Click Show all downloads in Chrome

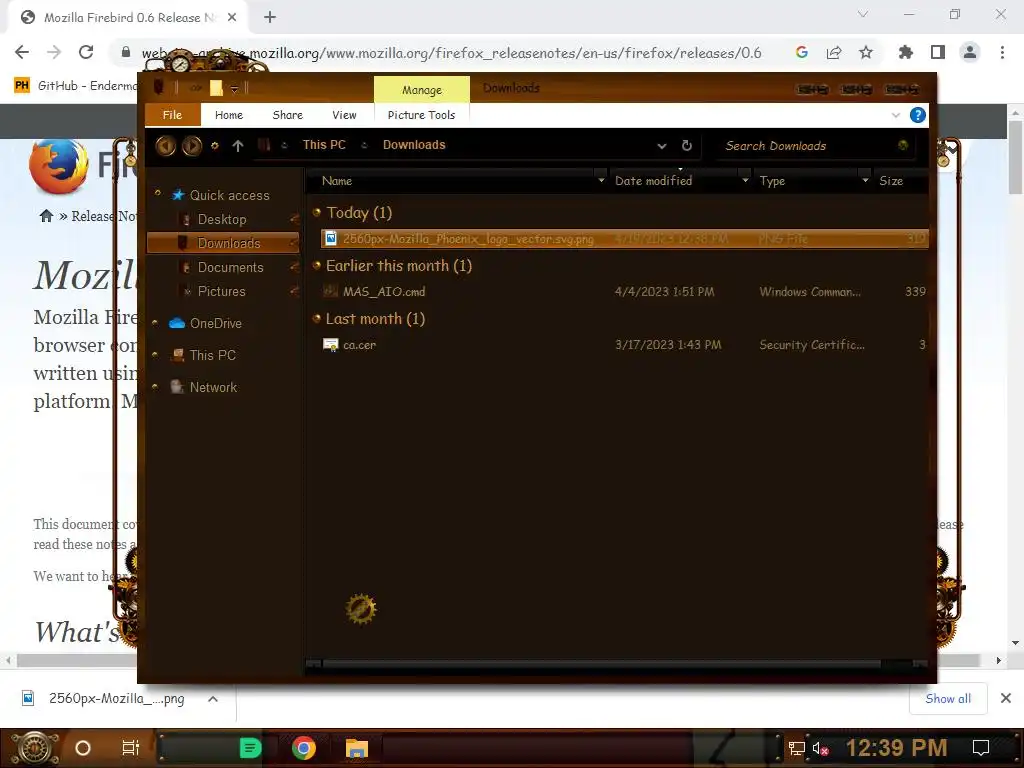(948, 699)
